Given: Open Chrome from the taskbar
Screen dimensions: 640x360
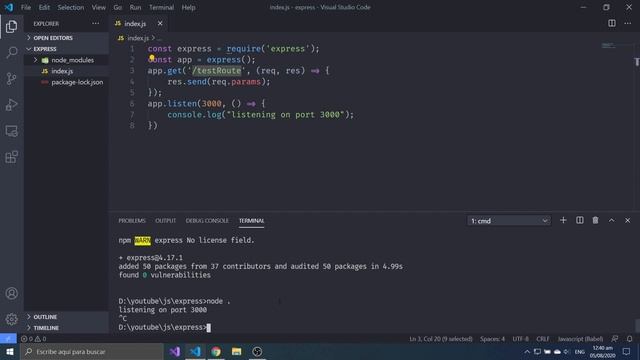Looking at the screenshot, I should point(216,351).
